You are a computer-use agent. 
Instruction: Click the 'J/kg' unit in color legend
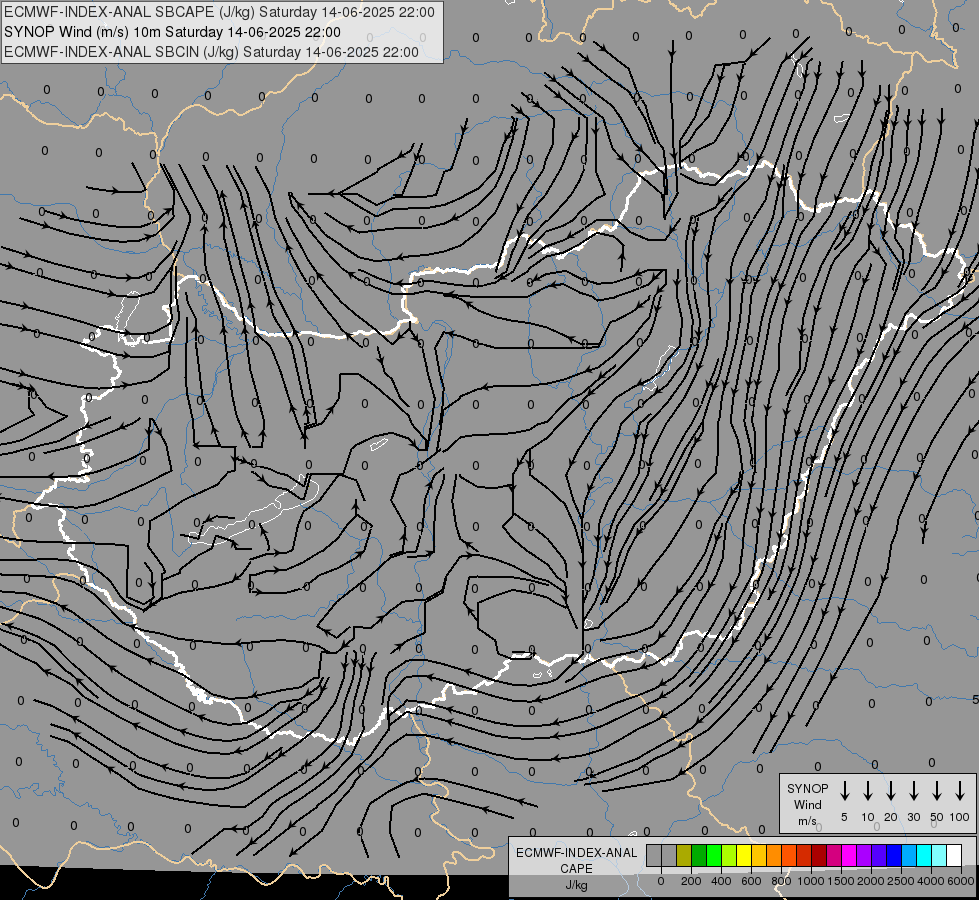[576, 885]
